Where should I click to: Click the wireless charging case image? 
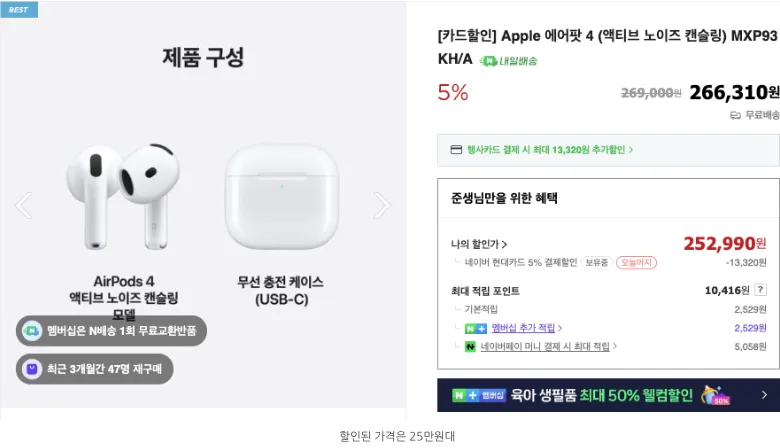click(282, 196)
